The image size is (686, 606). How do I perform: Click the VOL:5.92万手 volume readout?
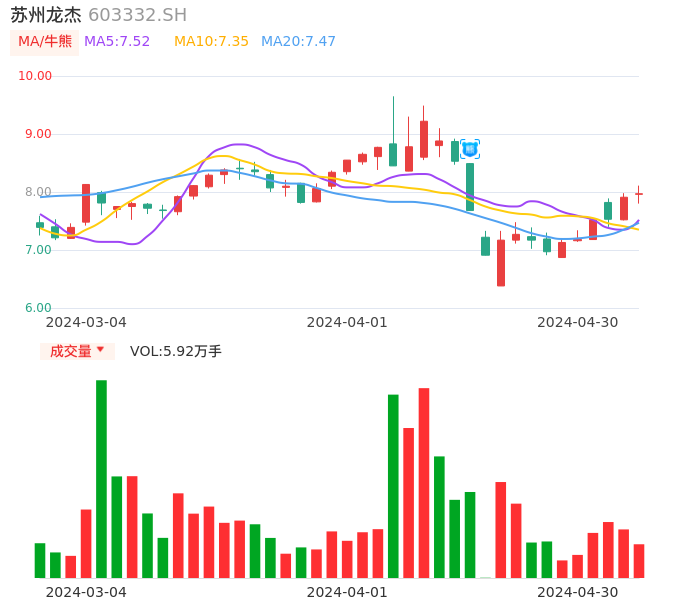176,351
